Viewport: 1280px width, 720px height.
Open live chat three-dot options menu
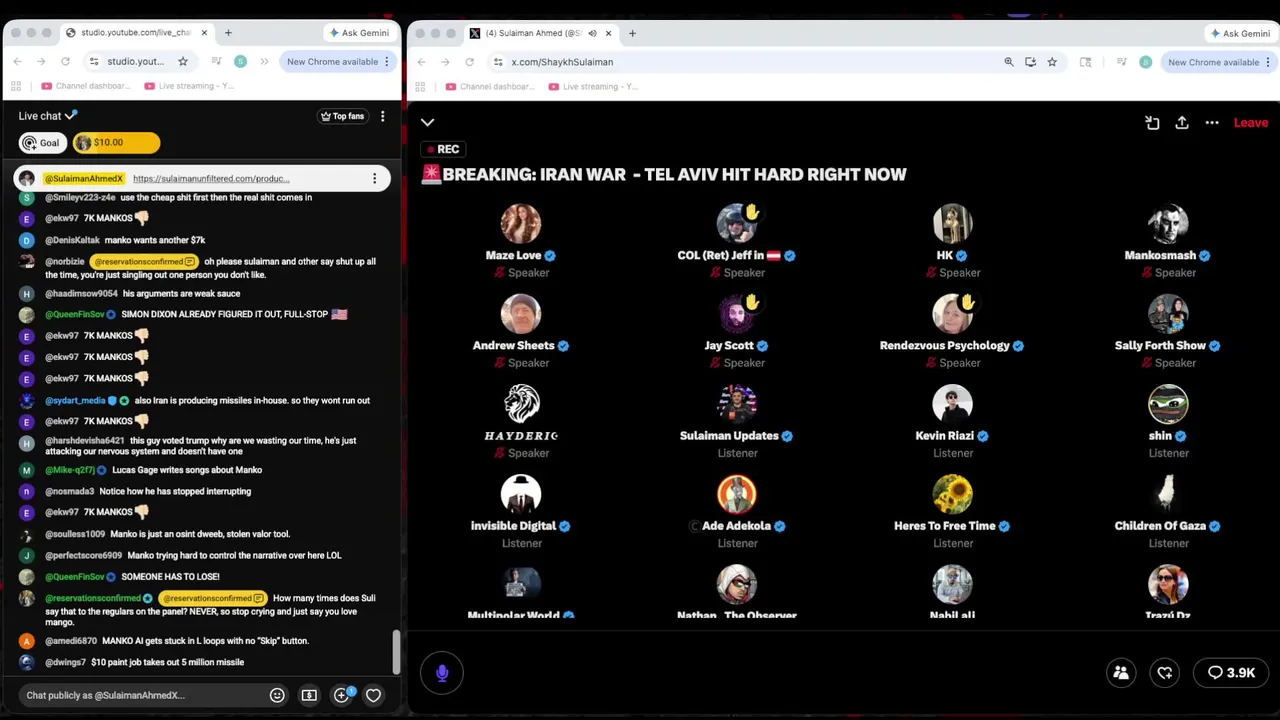[382, 116]
